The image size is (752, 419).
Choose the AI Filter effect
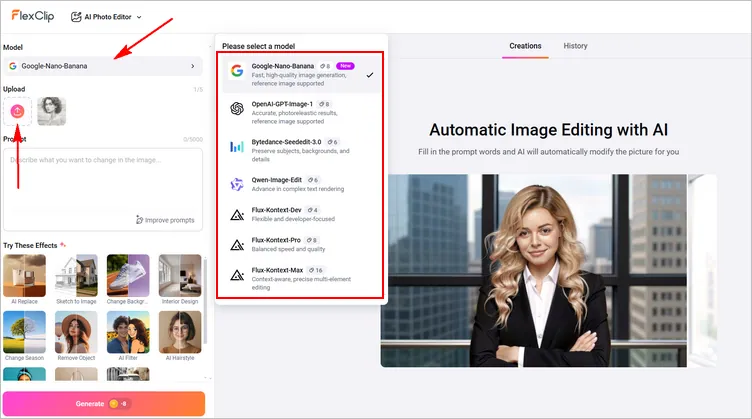pyautogui.click(x=128, y=336)
